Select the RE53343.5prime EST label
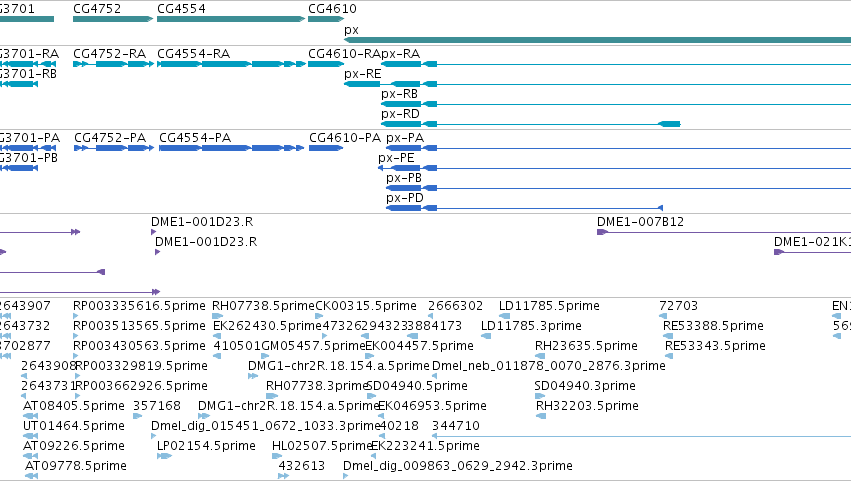 click(715, 346)
